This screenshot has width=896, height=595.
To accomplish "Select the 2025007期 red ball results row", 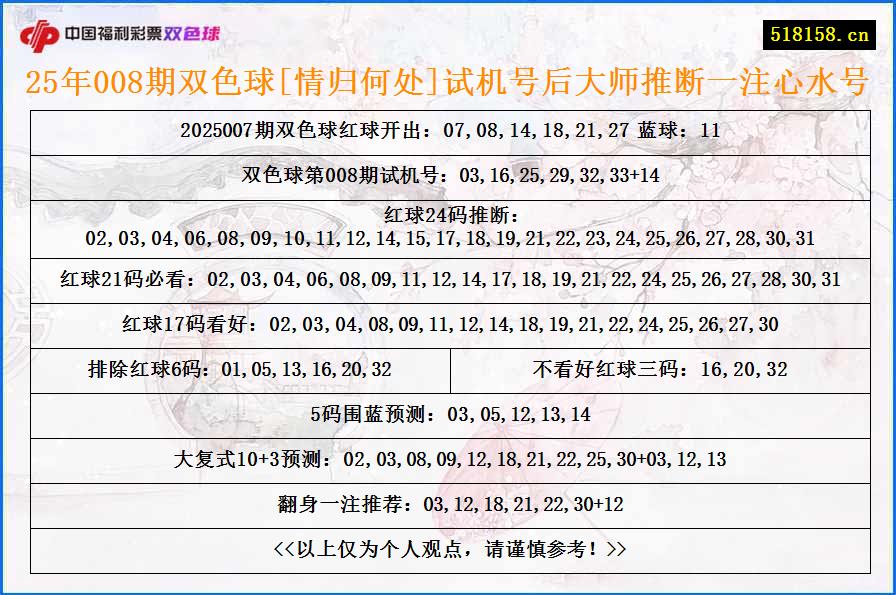I will point(448,132).
